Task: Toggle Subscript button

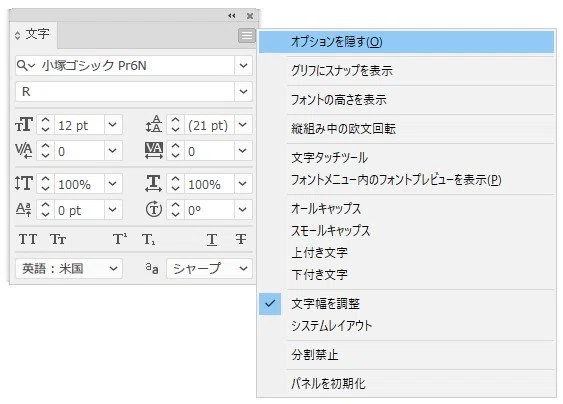Action: pos(149,239)
